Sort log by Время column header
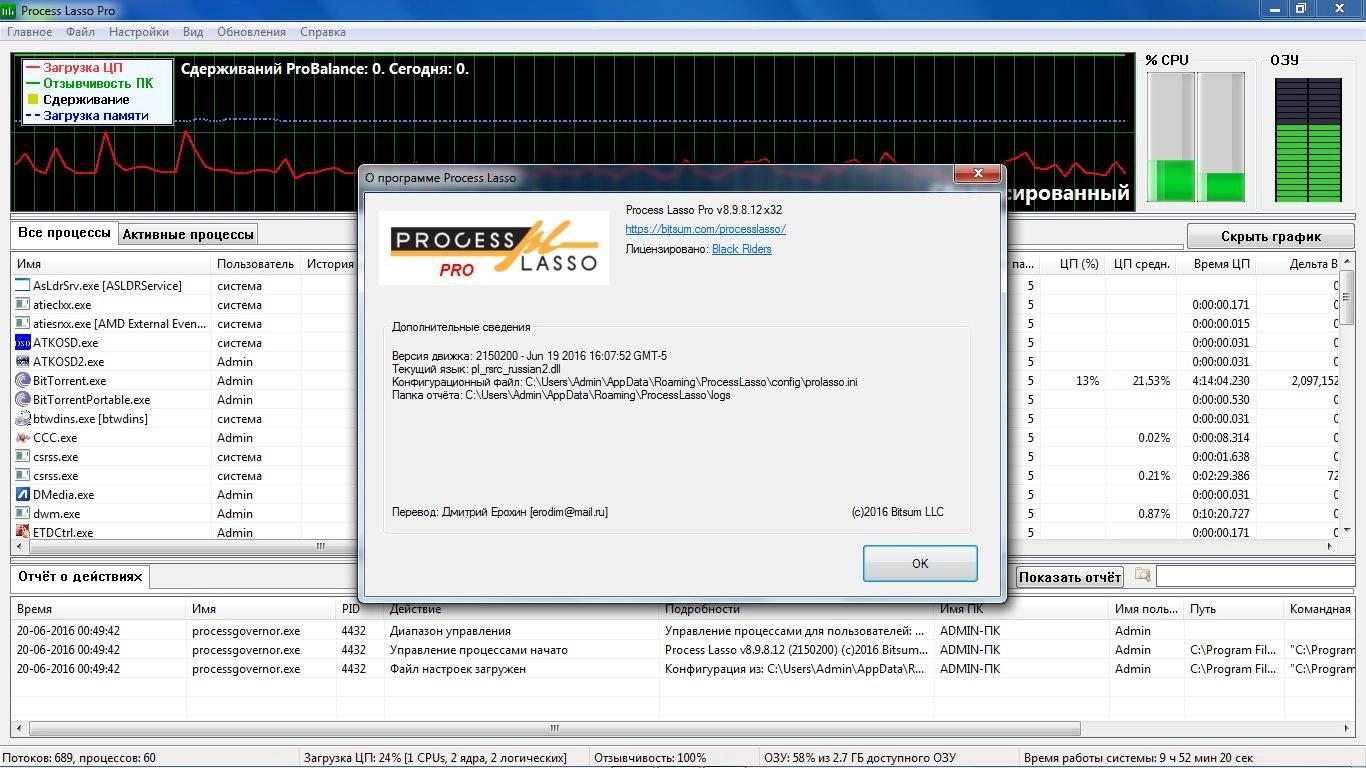The height and width of the screenshot is (768, 1366). pyautogui.click(x=99, y=608)
